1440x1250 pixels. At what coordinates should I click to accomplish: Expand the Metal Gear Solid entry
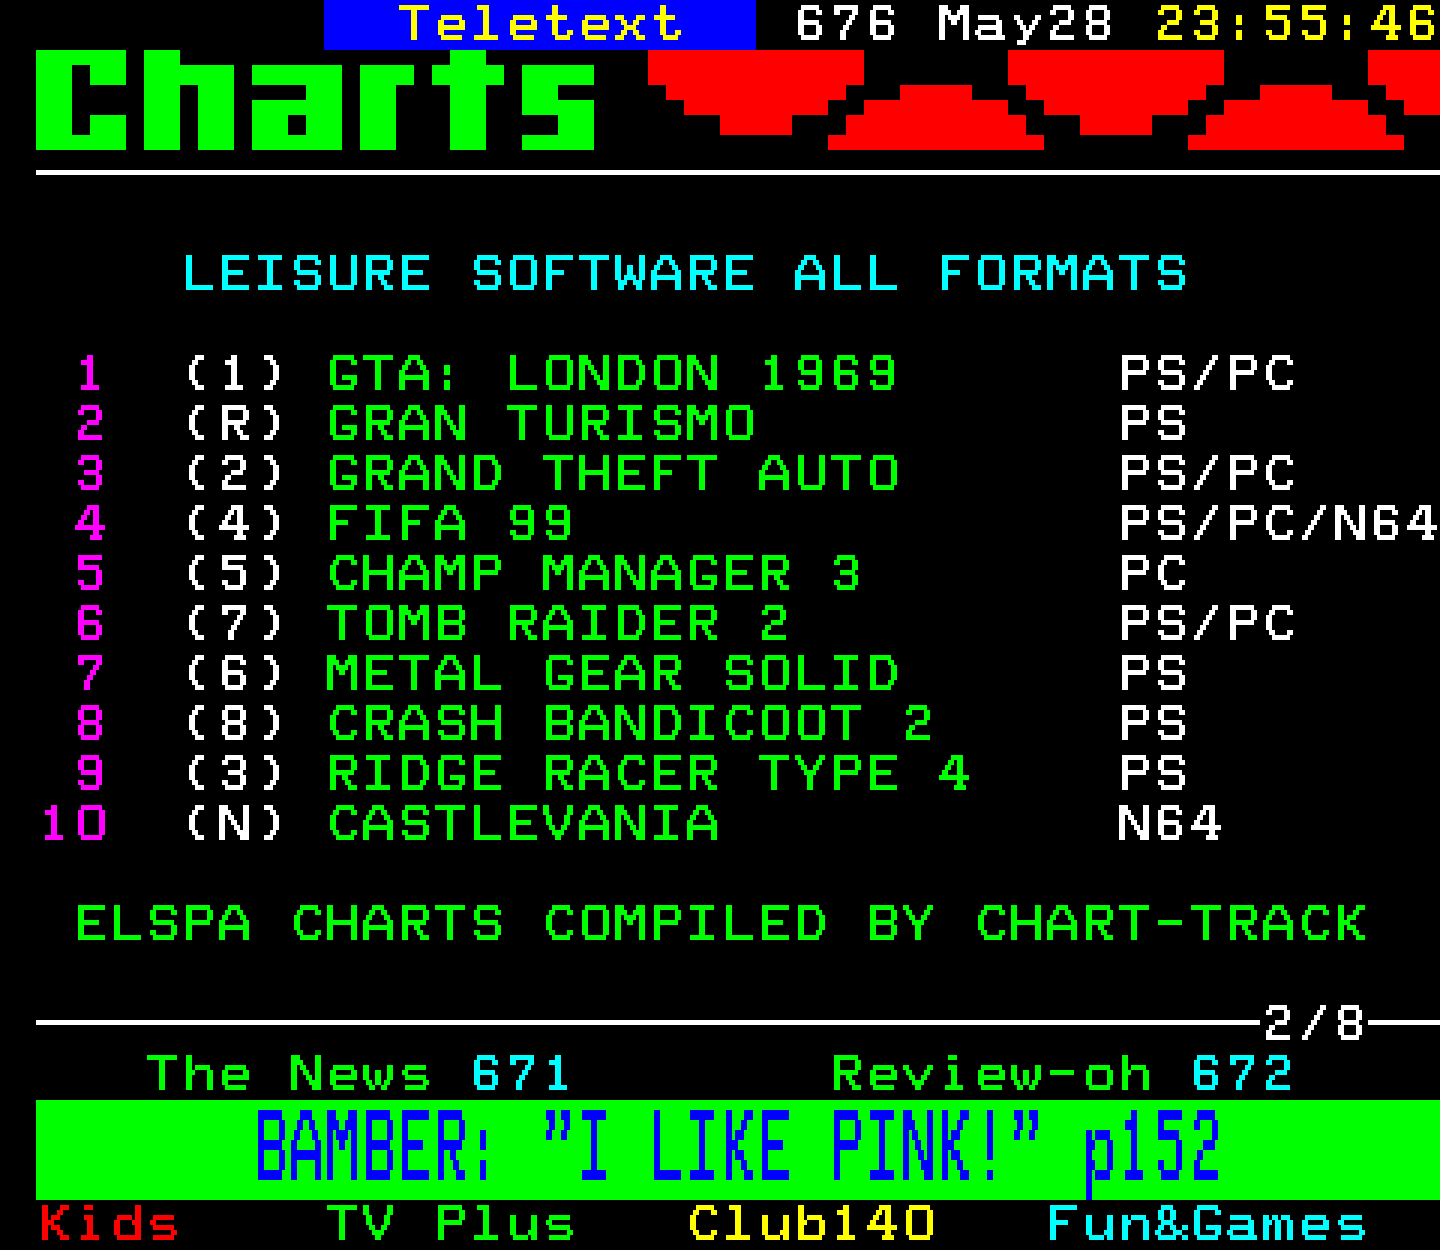tap(610, 674)
